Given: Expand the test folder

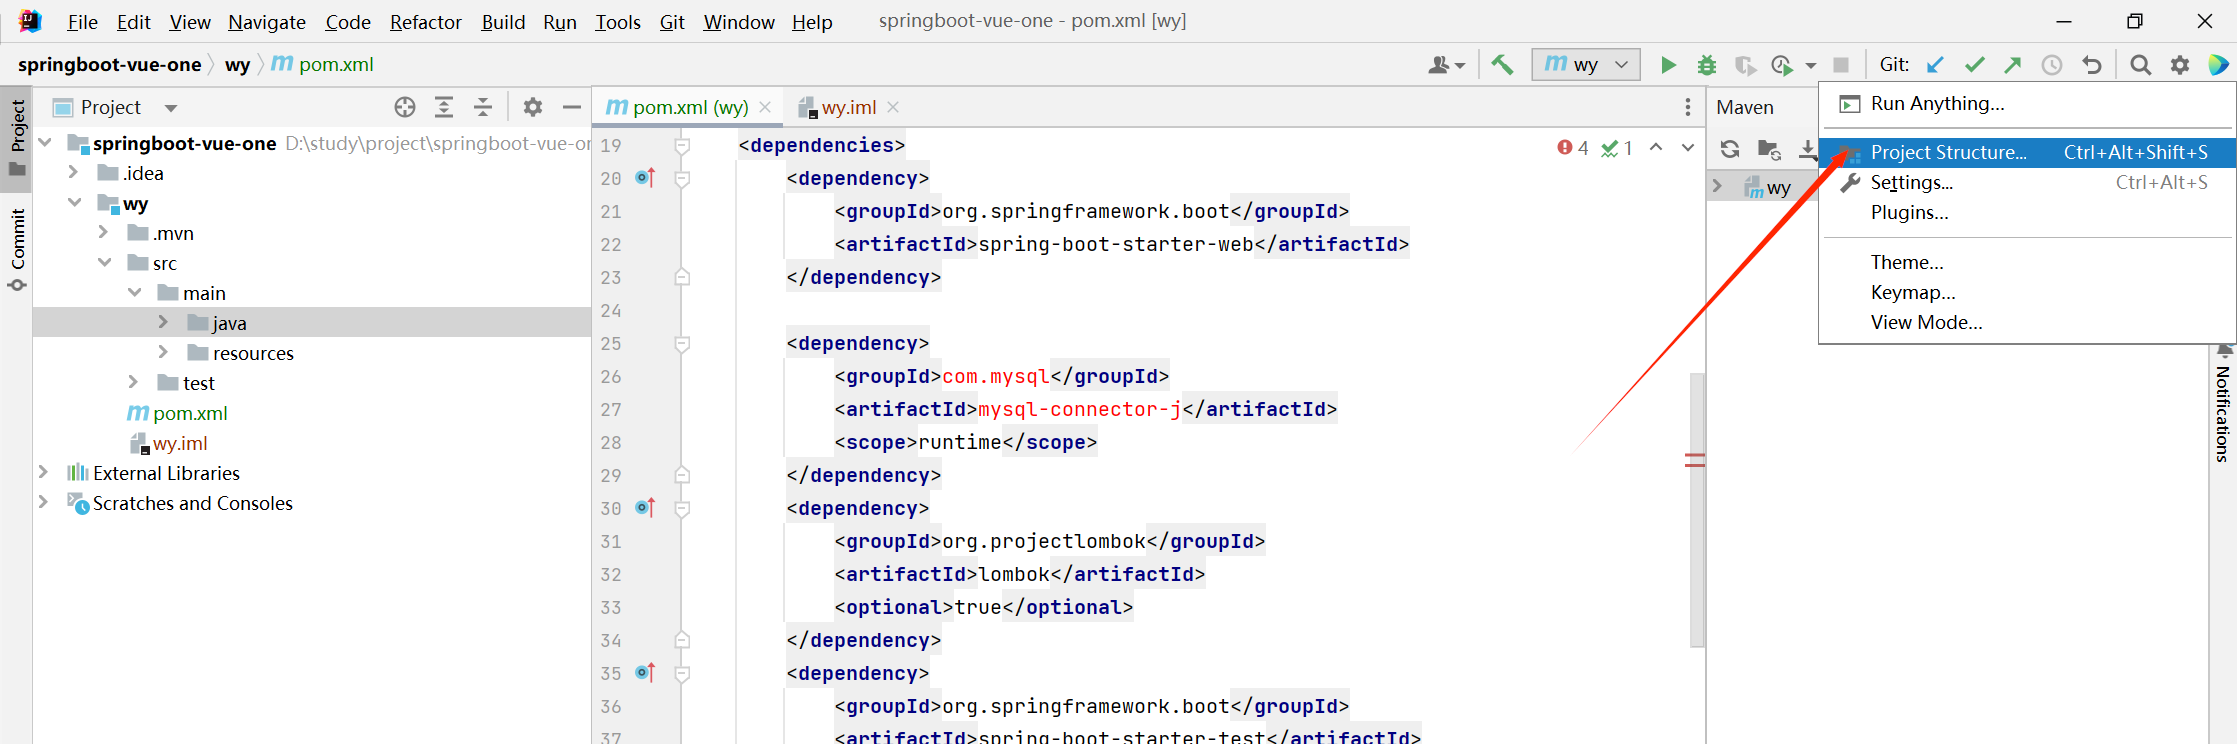Looking at the screenshot, I should click(133, 383).
